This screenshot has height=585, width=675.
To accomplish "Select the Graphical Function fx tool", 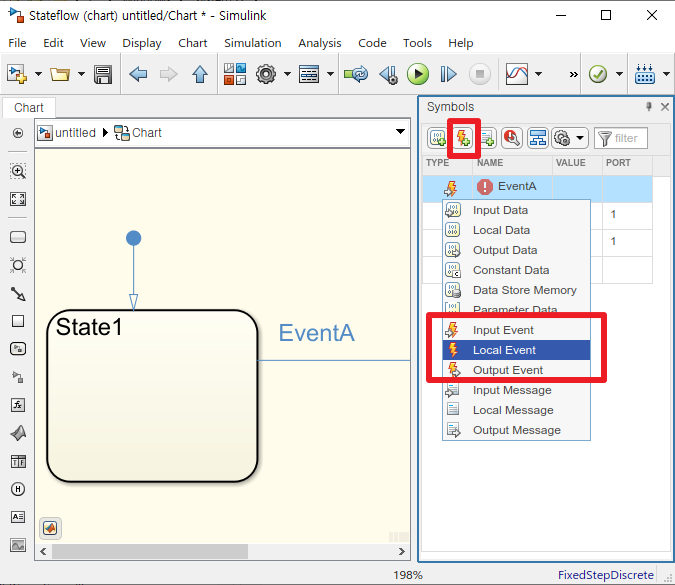I will pos(18,405).
